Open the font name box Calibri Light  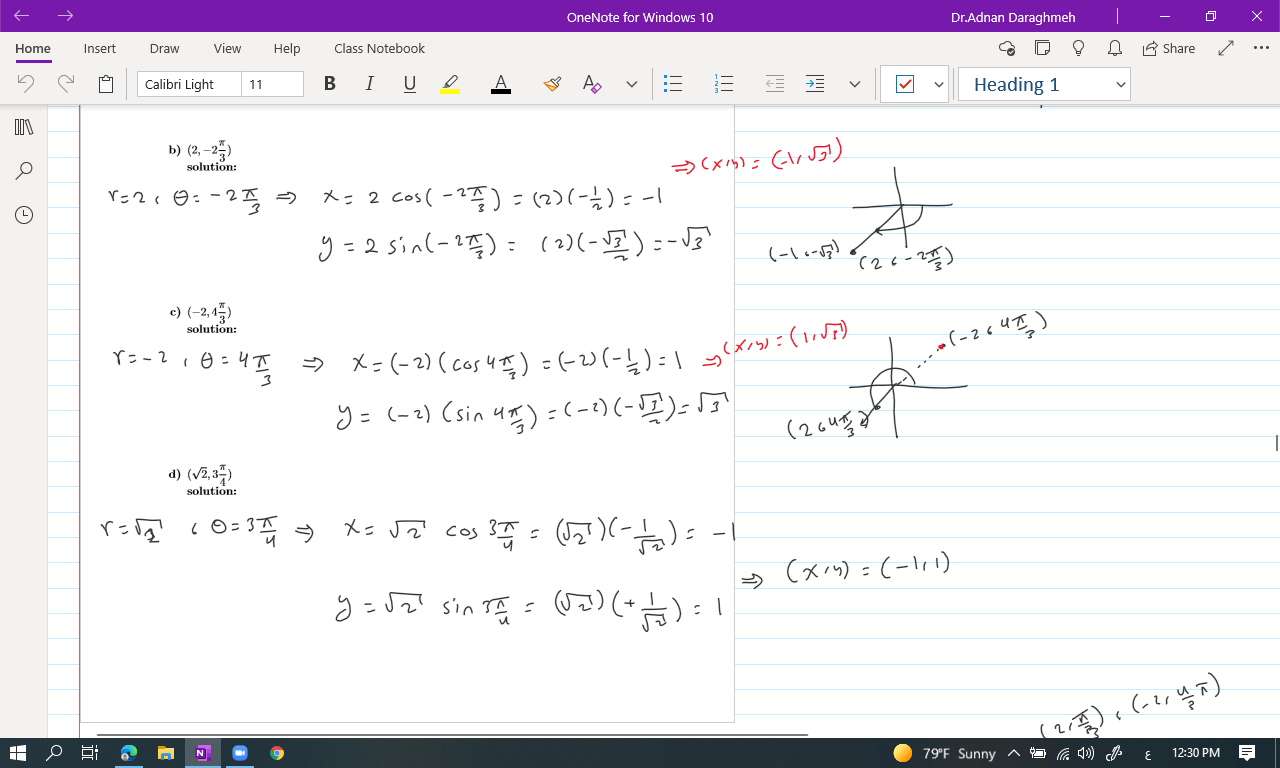pyautogui.click(x=189, y=85)
